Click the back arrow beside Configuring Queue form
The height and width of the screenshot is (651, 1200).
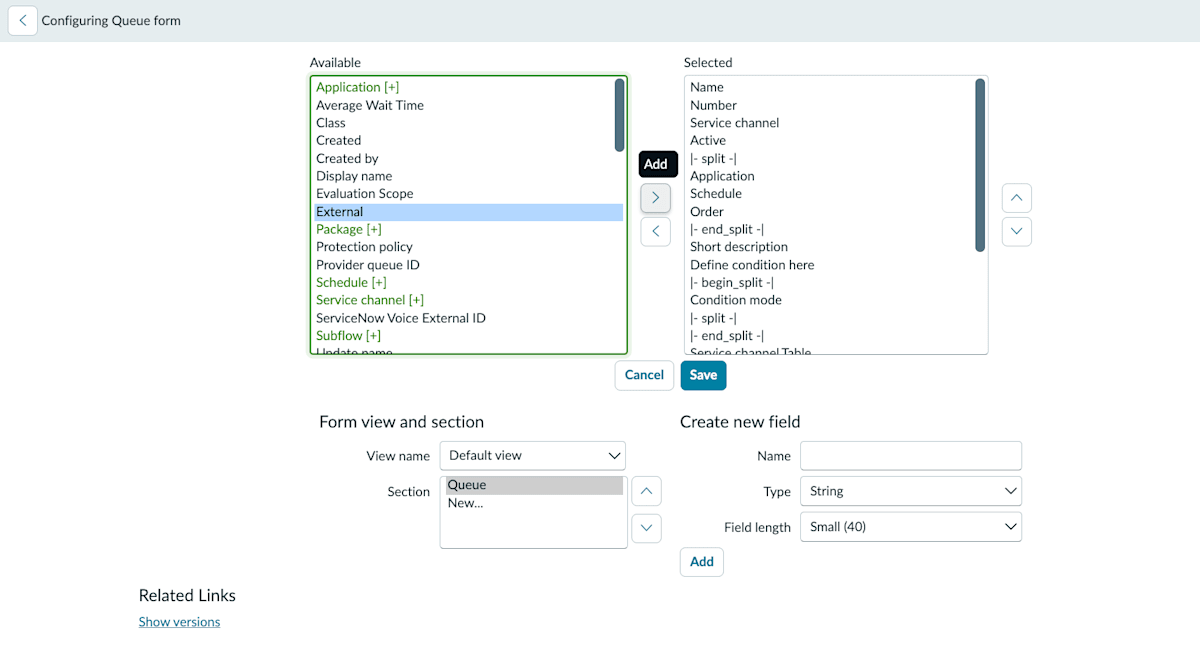[23, 20]
